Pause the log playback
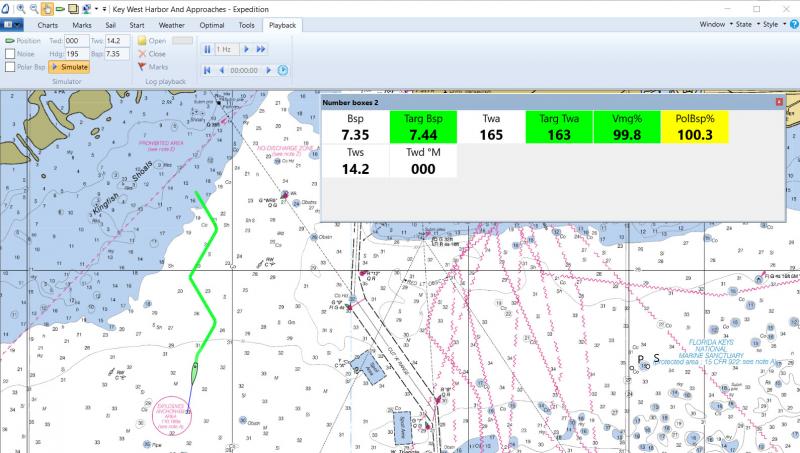Screen dimensions: 800x453 208,48
